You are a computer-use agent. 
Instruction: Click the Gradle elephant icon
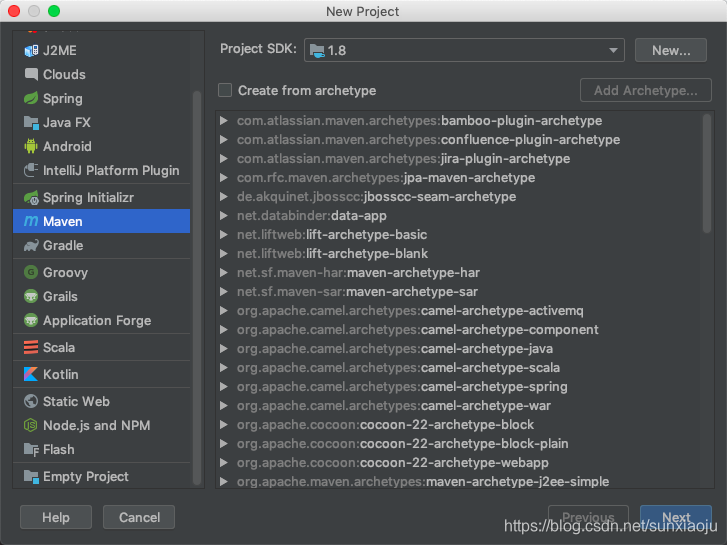pos(31,245)
